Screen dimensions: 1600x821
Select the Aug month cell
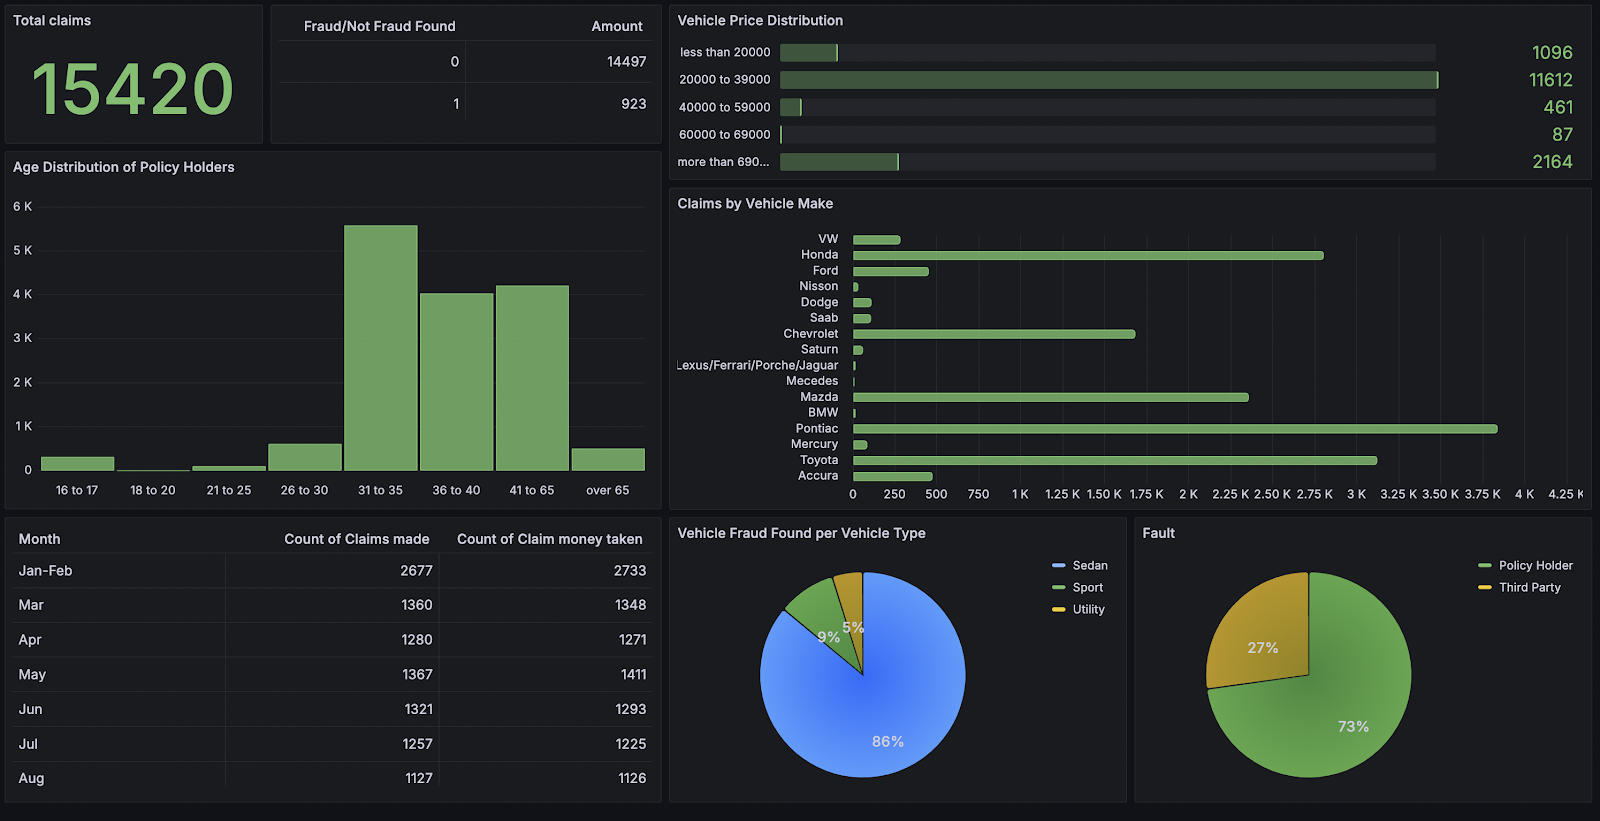(31, 778)
